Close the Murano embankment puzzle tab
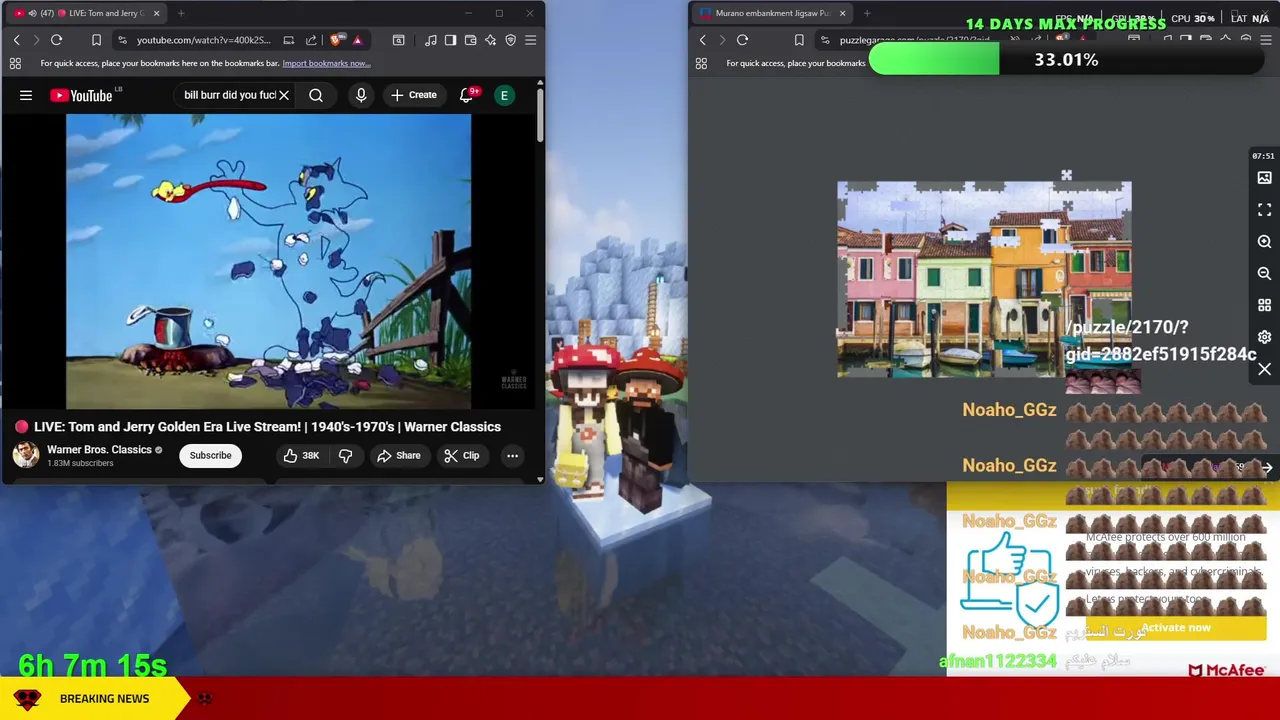Screen dimensions: 1280x720 [842, 13]
